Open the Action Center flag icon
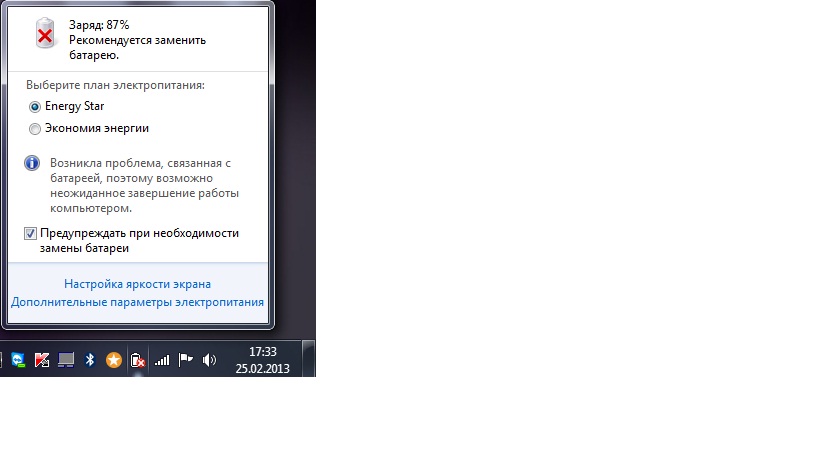Image resolution: width=819 pixels, height=460 pixels. coord(185,359)
